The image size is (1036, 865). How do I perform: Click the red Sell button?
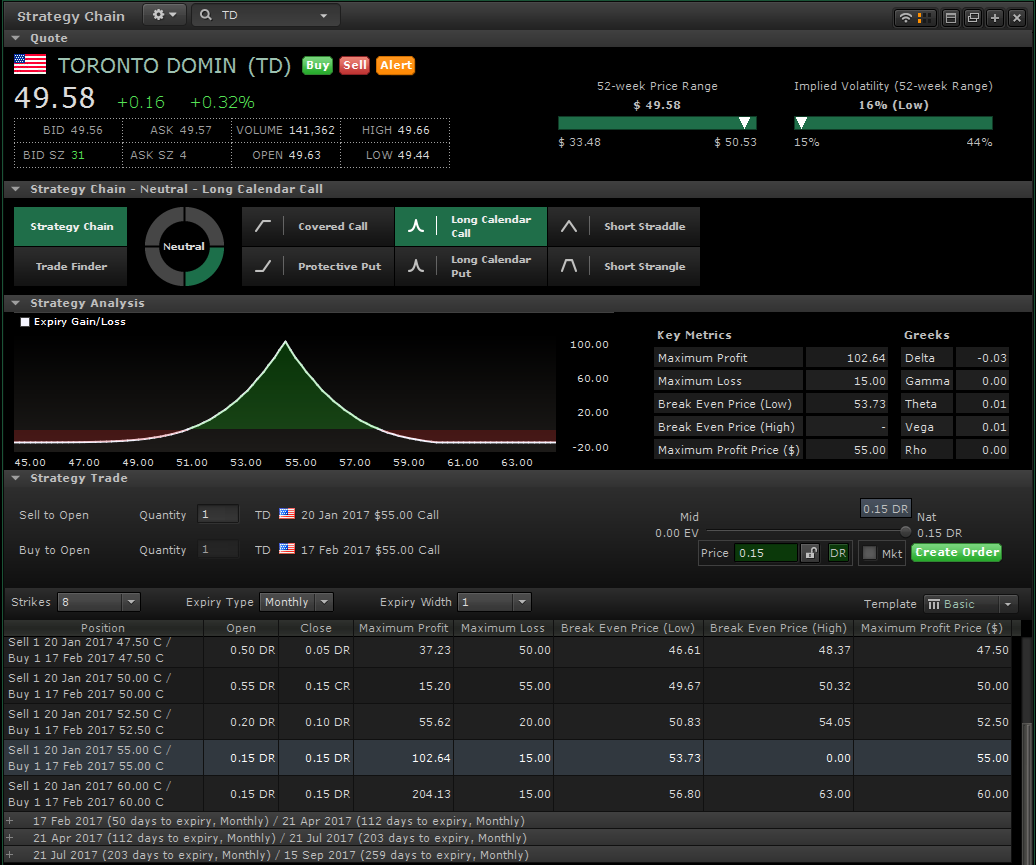point(355,65)
